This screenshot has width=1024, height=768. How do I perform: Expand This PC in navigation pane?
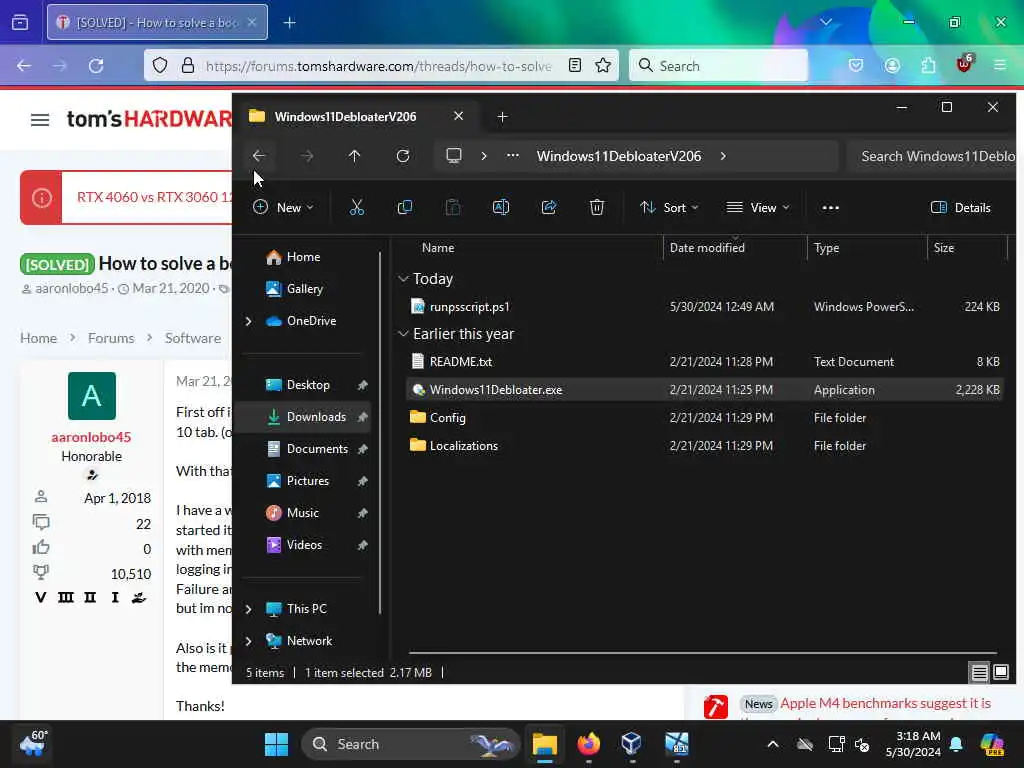tap(248, 609)
